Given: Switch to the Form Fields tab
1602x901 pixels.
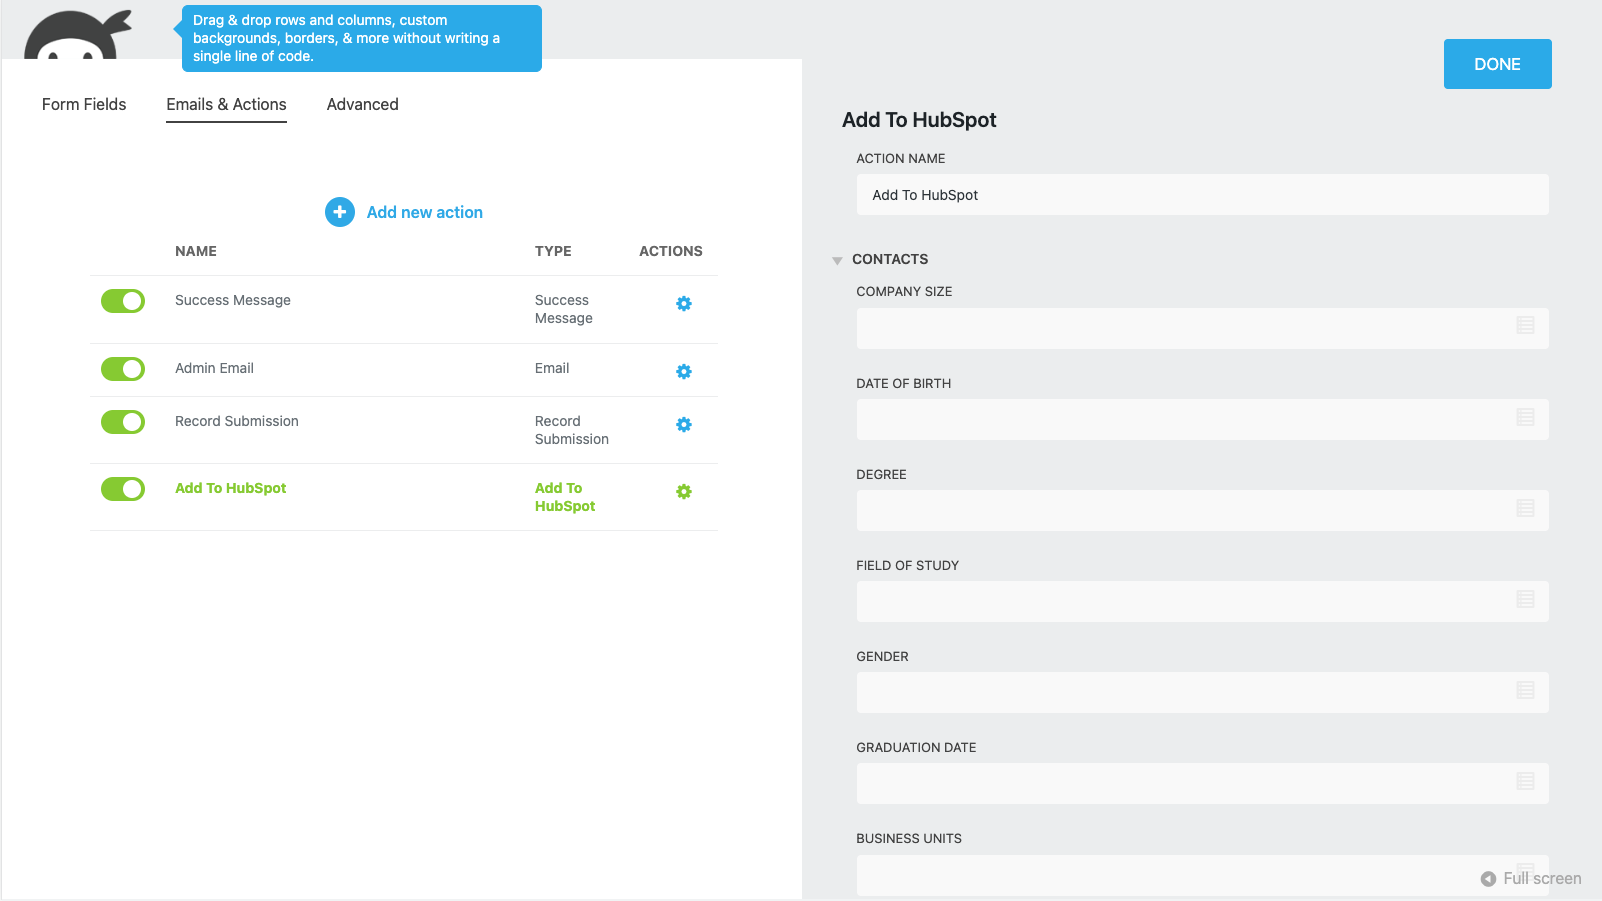Looking at the screenshot, I should point(84,104).
